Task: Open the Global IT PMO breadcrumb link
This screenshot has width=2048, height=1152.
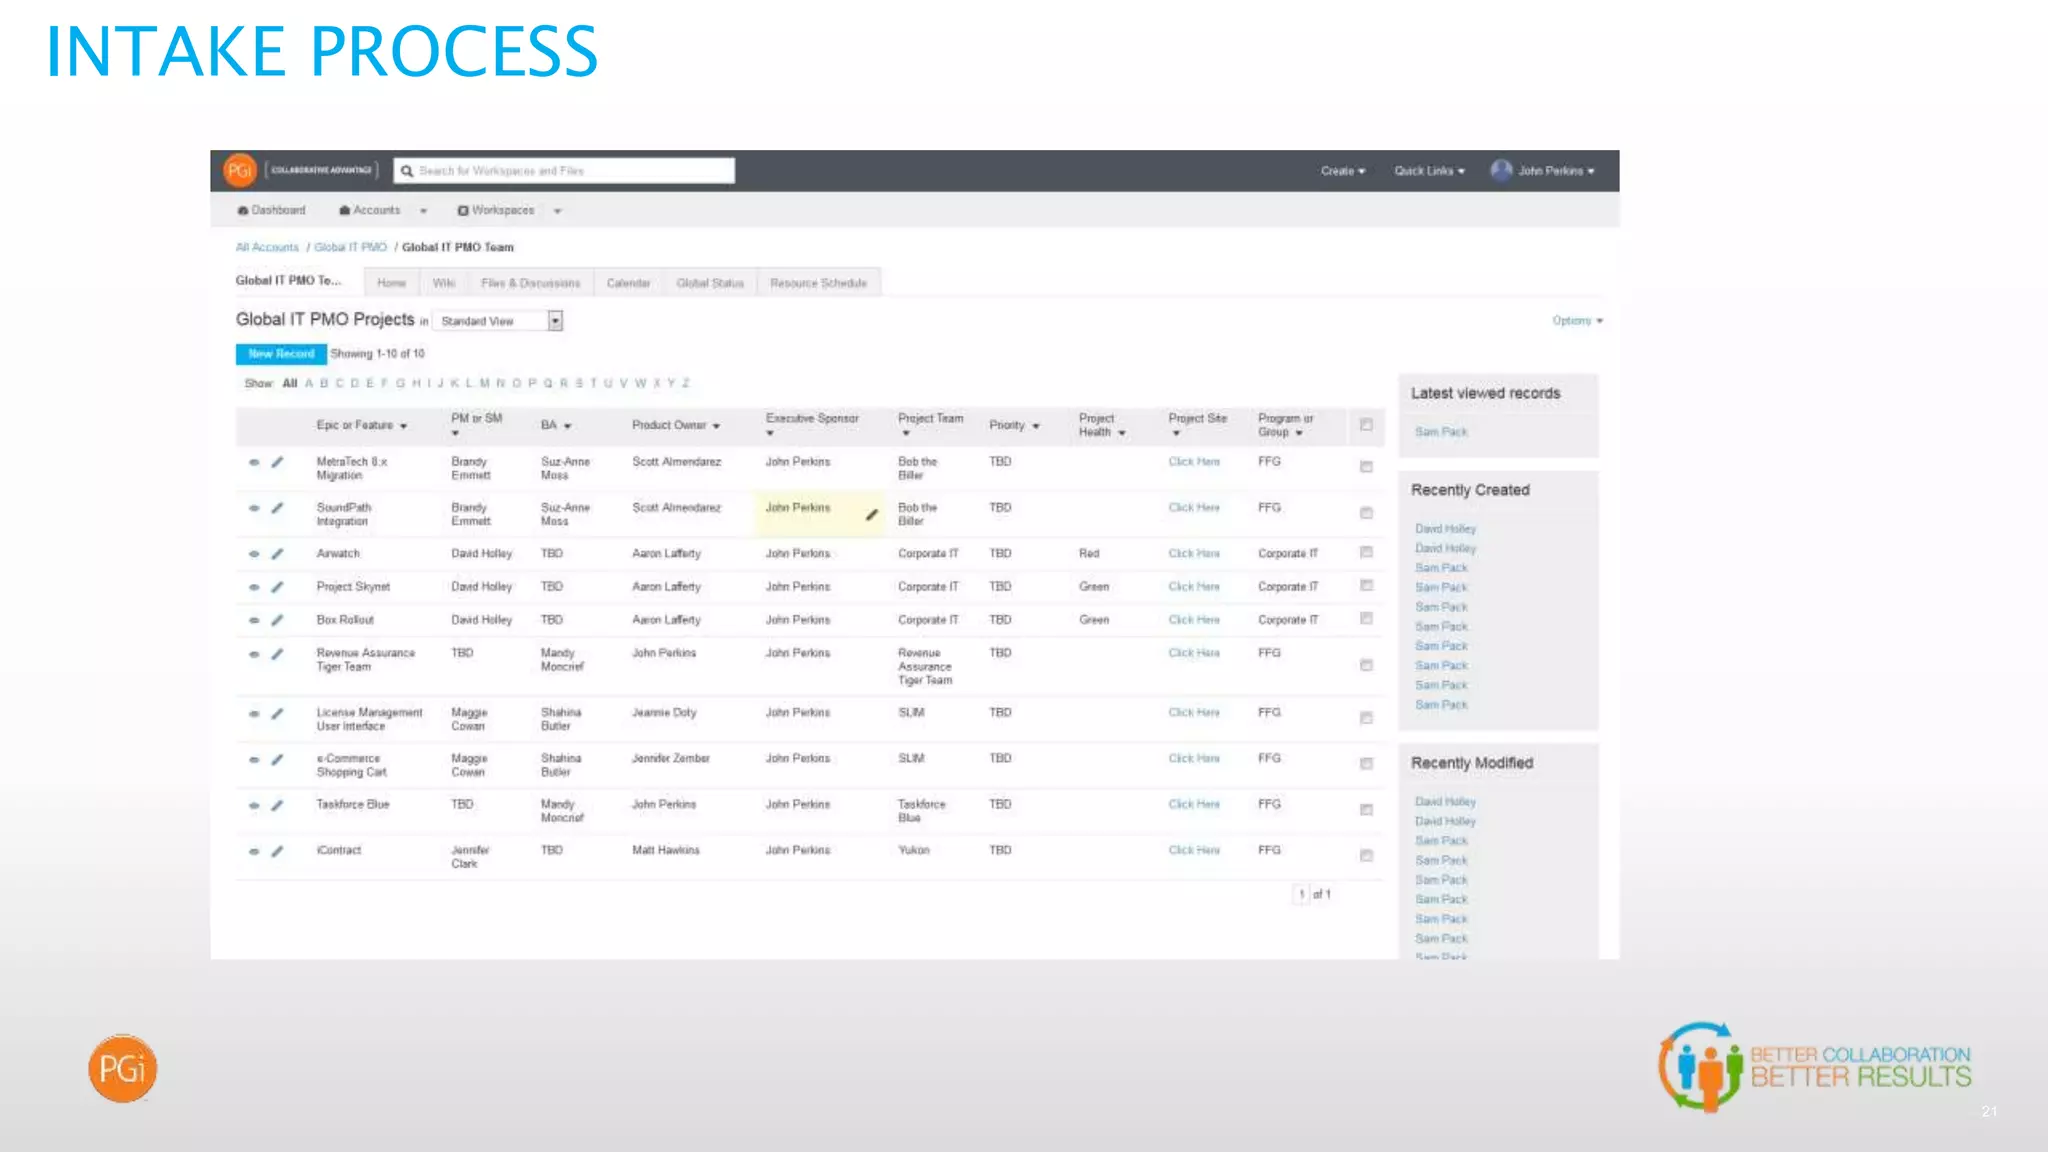Action: [x=350, y=247]
